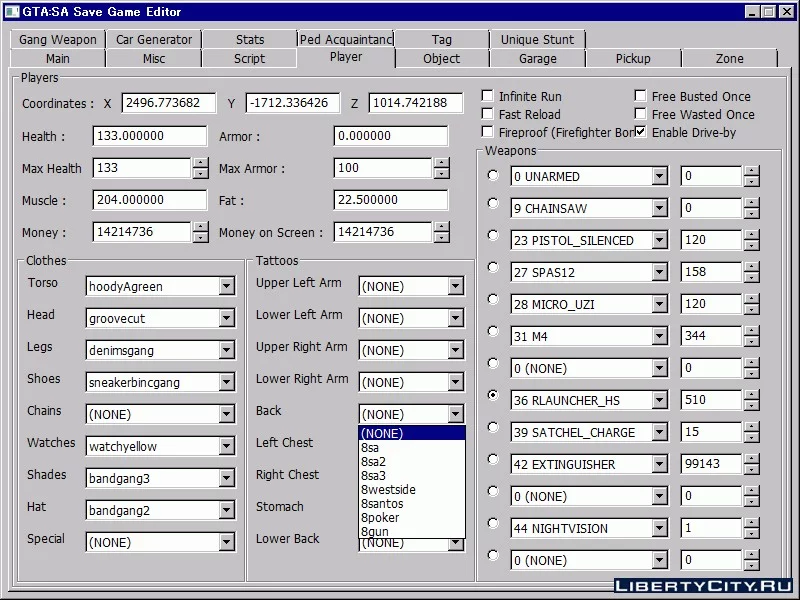Screen dimensions: 800x600
Task: Select the Script tab
Action: tap(249, 59)
